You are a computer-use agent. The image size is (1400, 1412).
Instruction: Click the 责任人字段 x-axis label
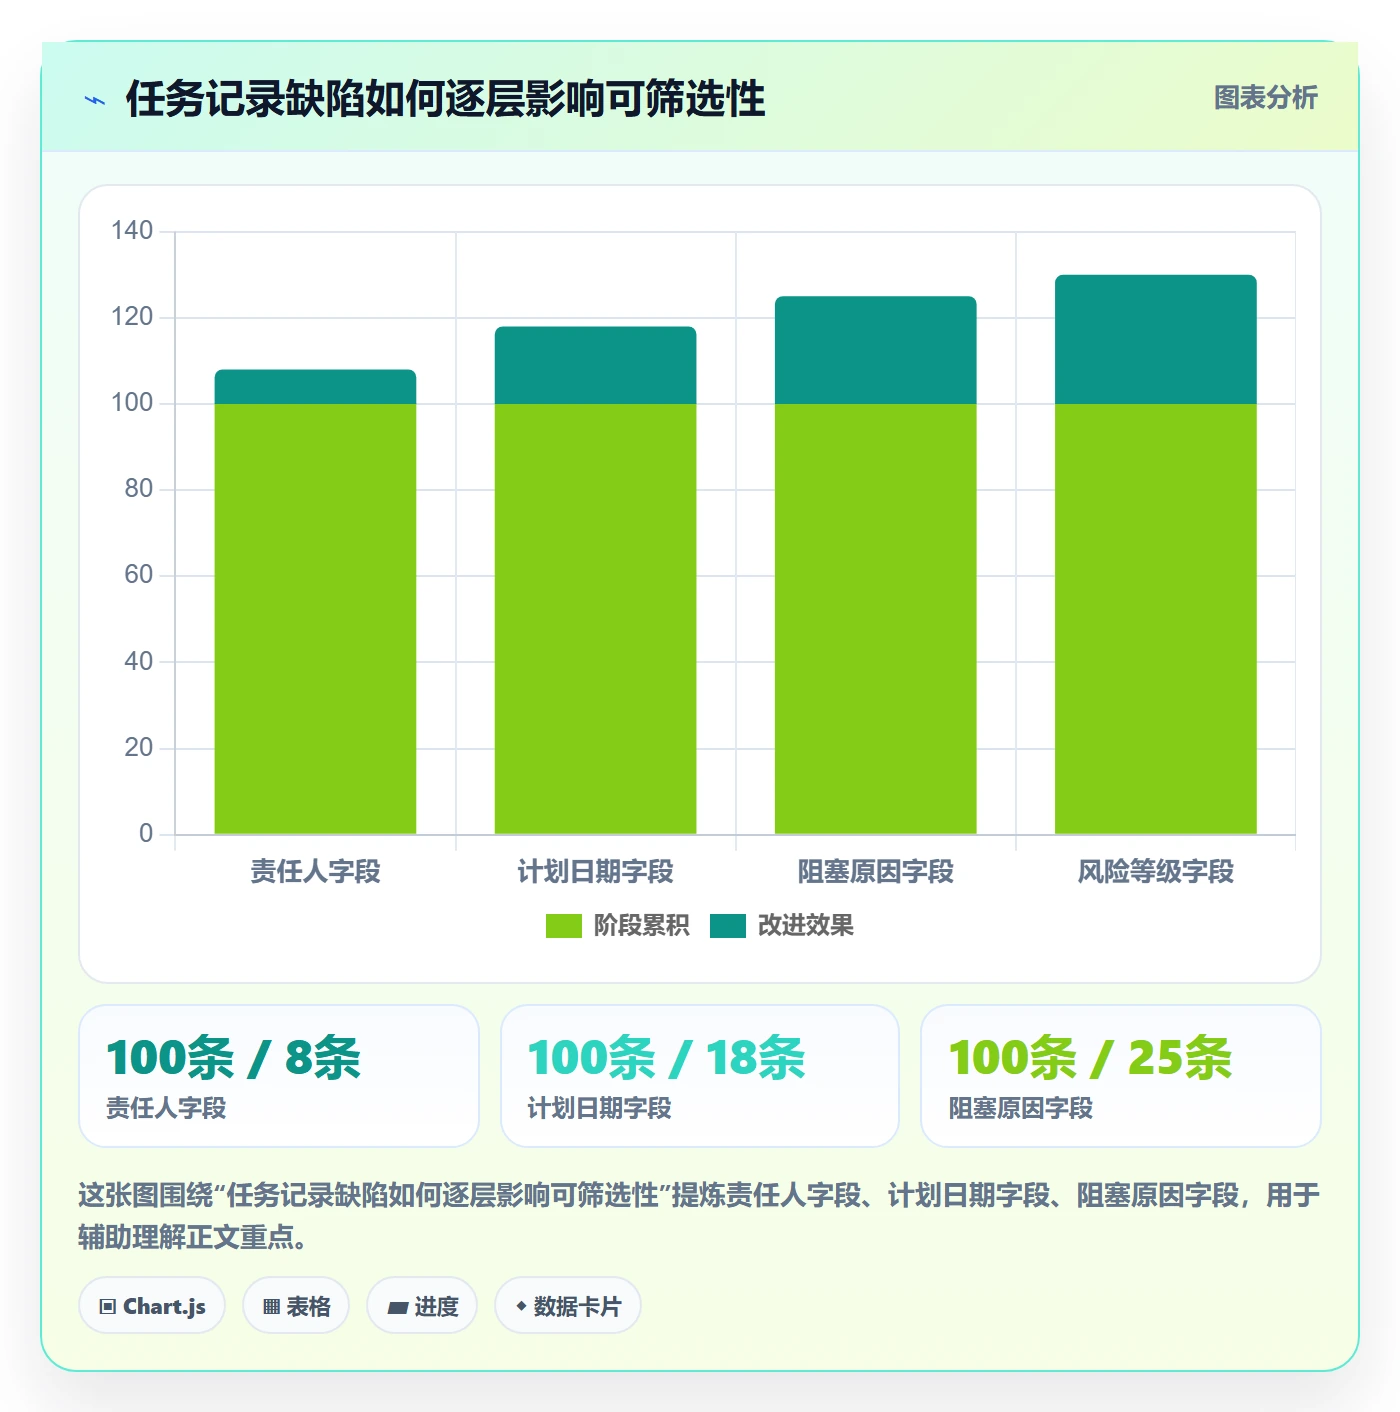coord(315,872)
